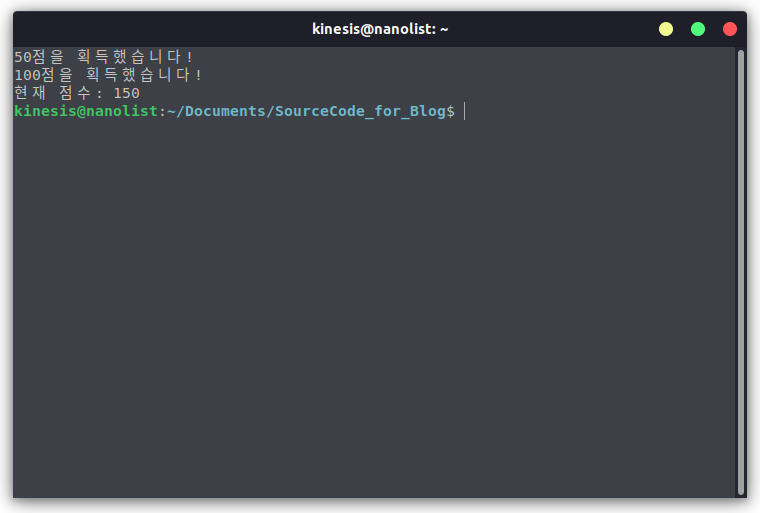Click the score value 150
The image size is (760, 513).
click(127, 93)
